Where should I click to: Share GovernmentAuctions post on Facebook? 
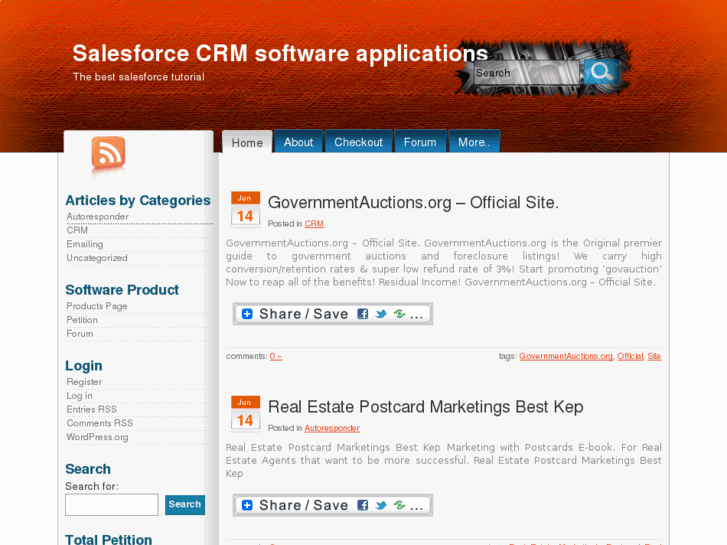pyautogui.click(x=363, y=314)
